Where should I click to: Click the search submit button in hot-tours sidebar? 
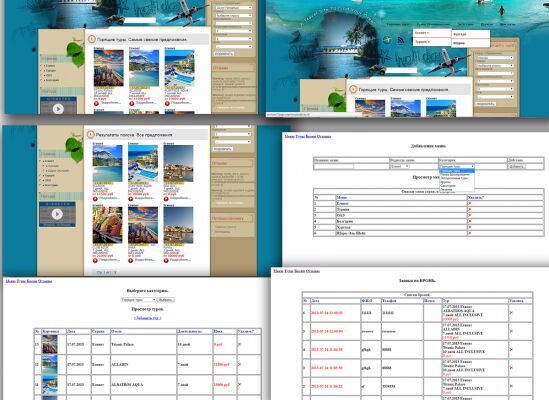tap(224, 54)
